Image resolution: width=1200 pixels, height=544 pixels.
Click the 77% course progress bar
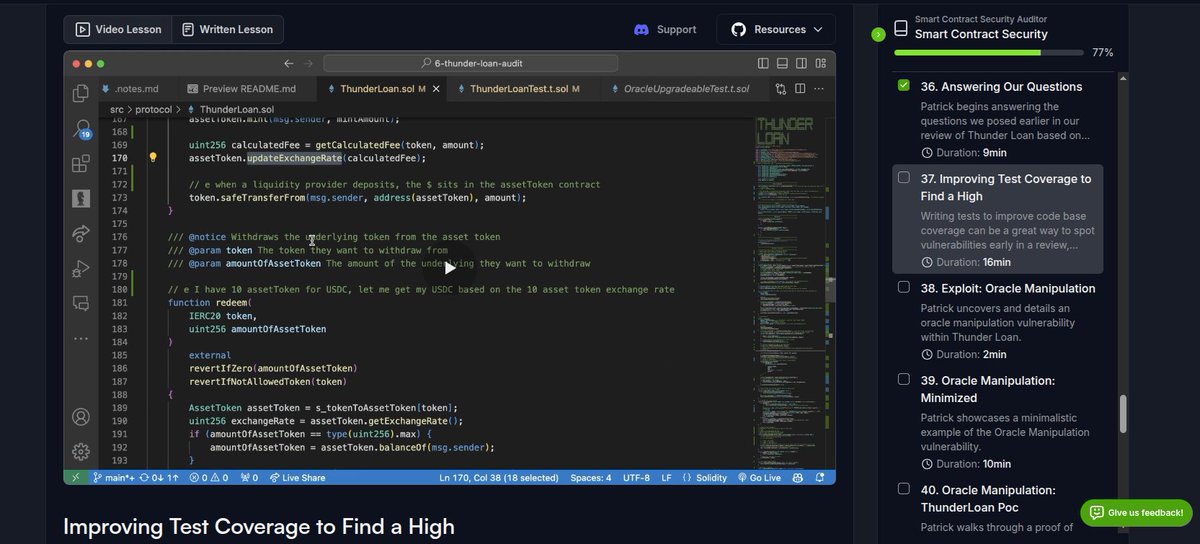[x=988, y=52]
